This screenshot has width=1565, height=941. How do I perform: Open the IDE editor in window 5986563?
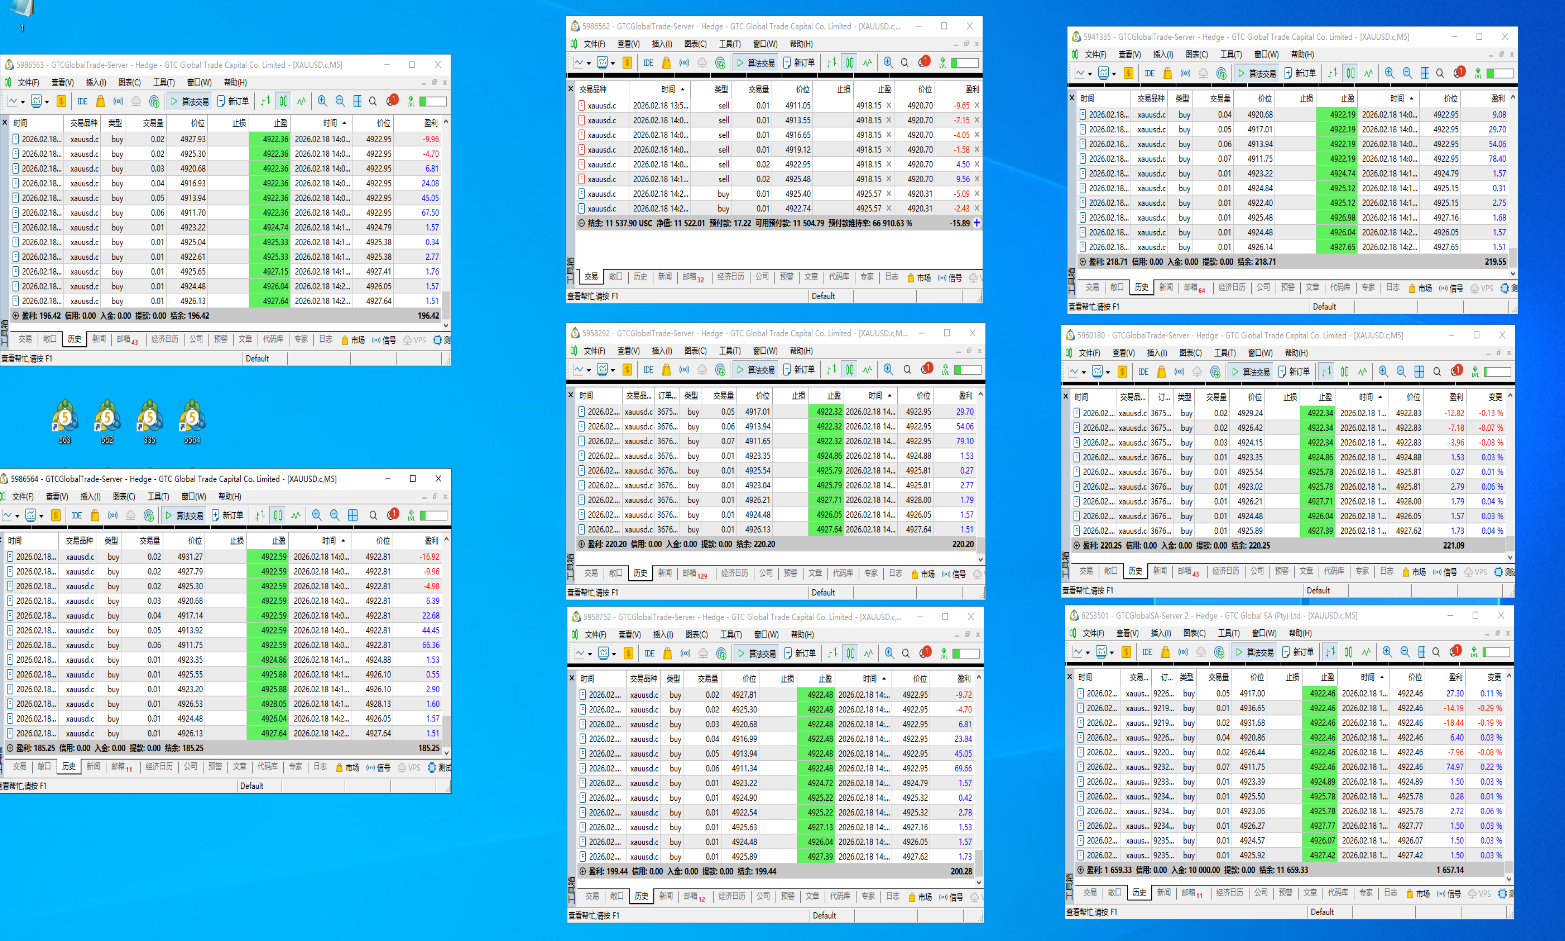82,101
